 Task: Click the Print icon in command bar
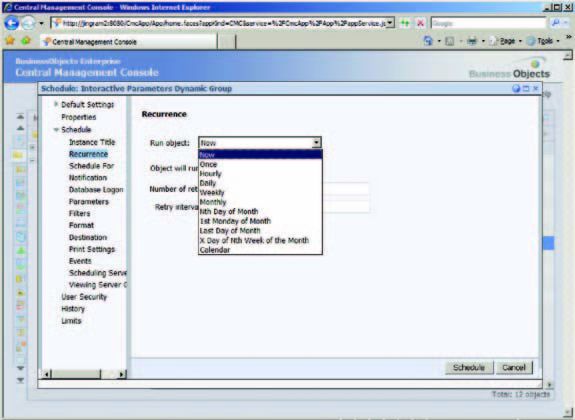[x=472, y=41]
